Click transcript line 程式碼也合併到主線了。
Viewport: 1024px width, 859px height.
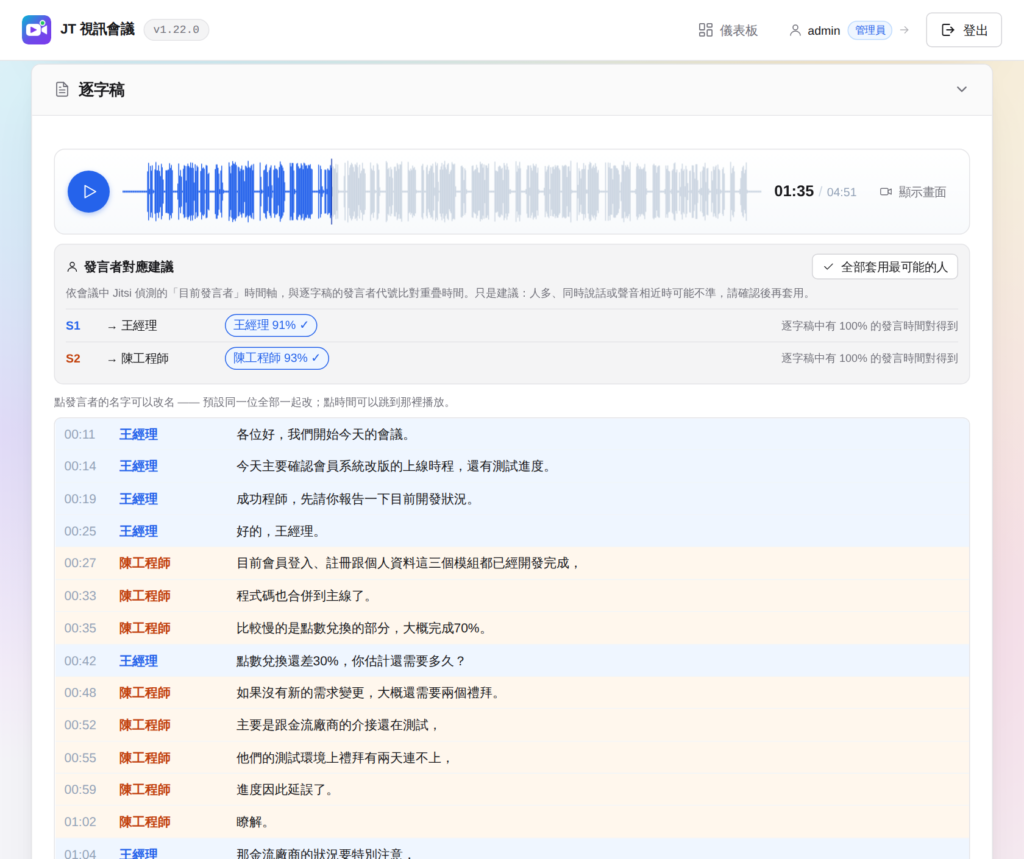(x=306, y=596)
